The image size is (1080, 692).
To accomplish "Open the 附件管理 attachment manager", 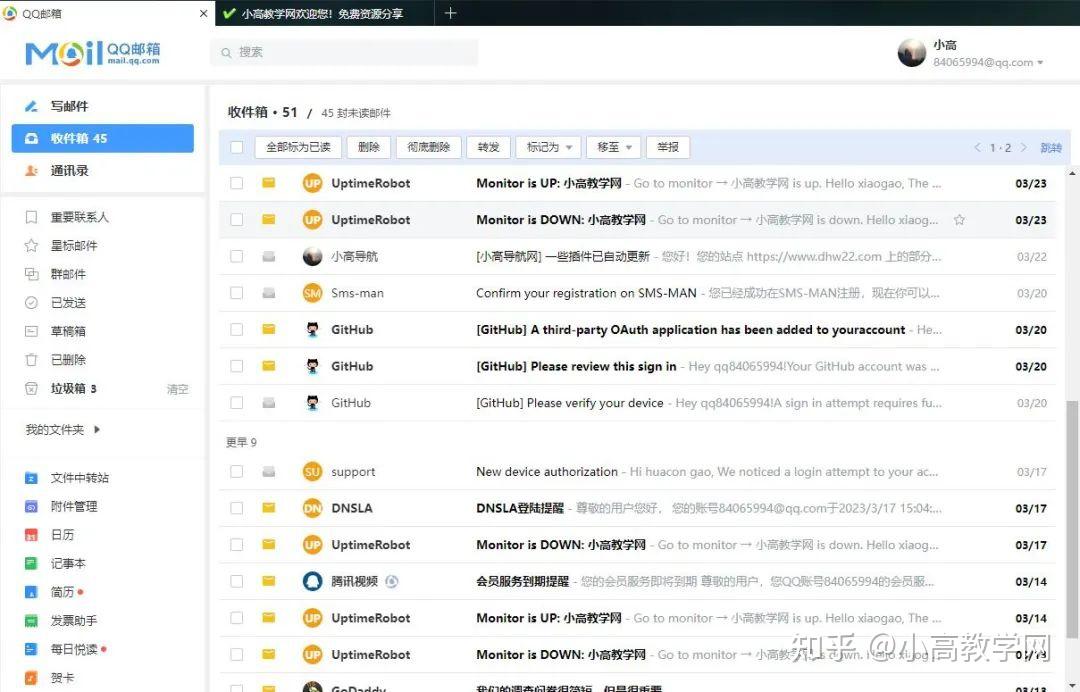I will [72, 506].
